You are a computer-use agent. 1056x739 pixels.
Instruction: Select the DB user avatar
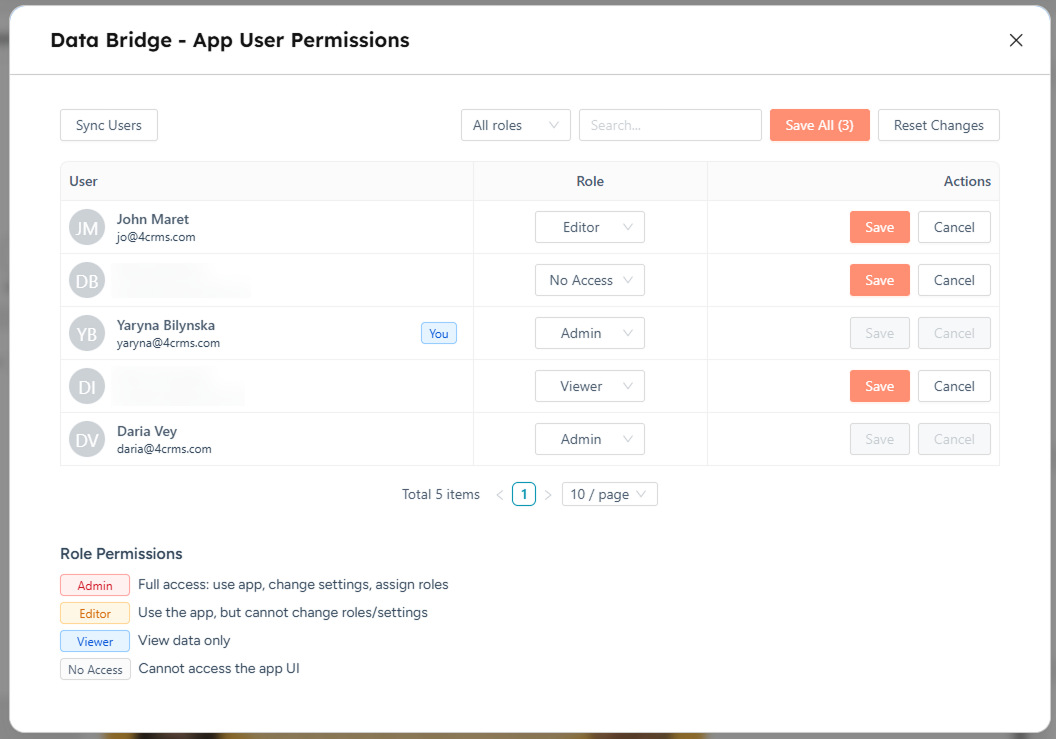(x=86, y=280)
